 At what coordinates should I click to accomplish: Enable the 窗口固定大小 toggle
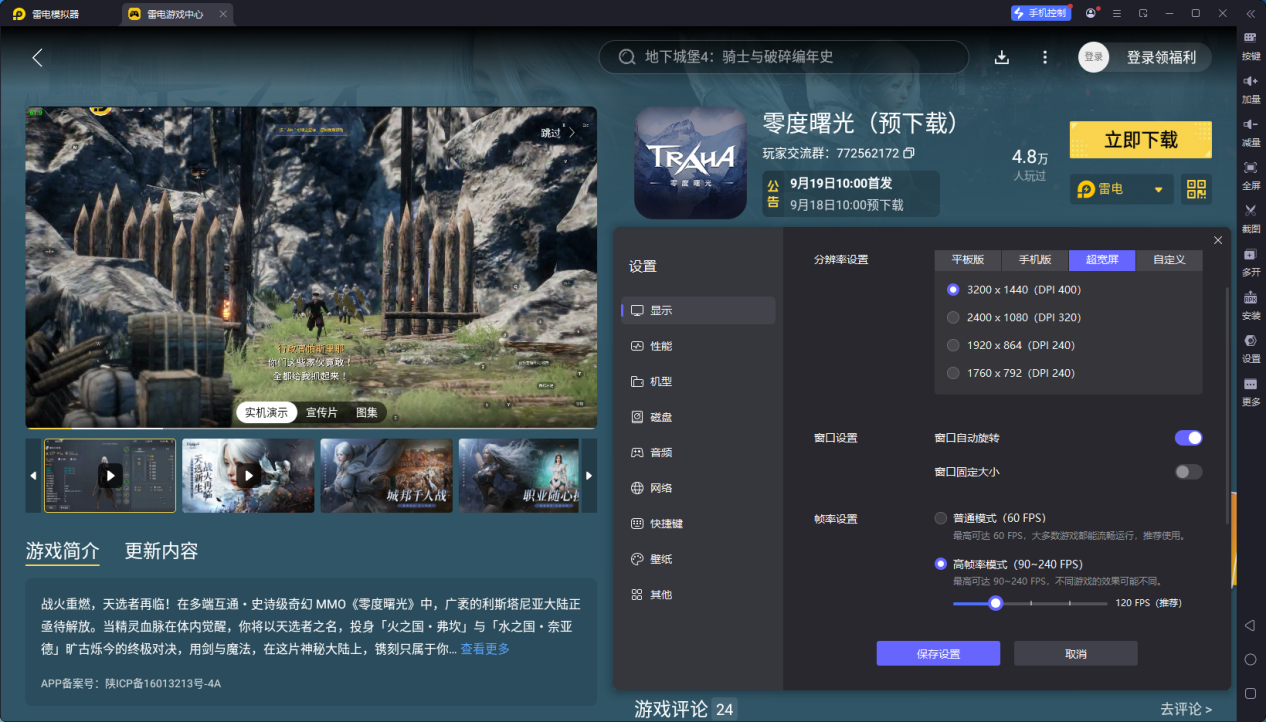(x=1188, y=472)
